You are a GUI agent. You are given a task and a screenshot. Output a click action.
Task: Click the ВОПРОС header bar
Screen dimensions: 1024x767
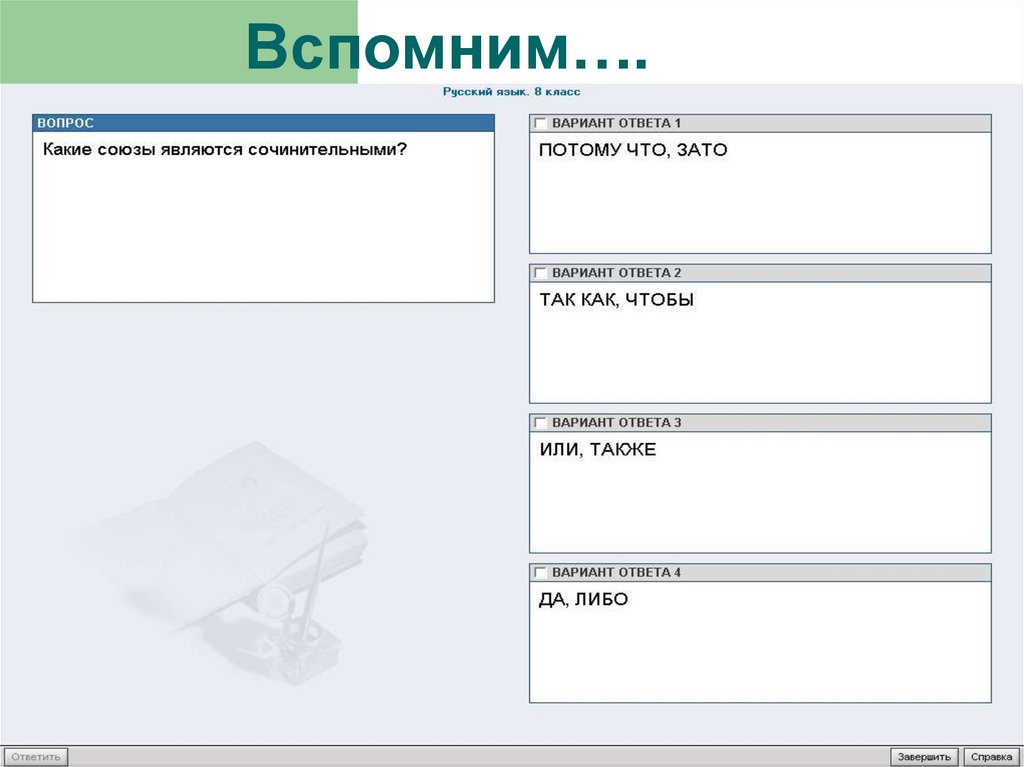262,122
